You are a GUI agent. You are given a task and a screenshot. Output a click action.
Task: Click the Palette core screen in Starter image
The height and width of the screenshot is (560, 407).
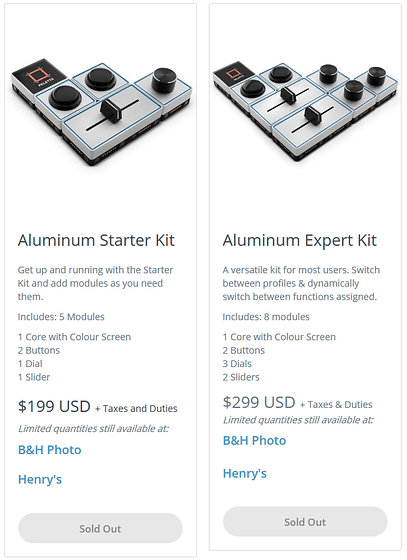click(39, 76)
